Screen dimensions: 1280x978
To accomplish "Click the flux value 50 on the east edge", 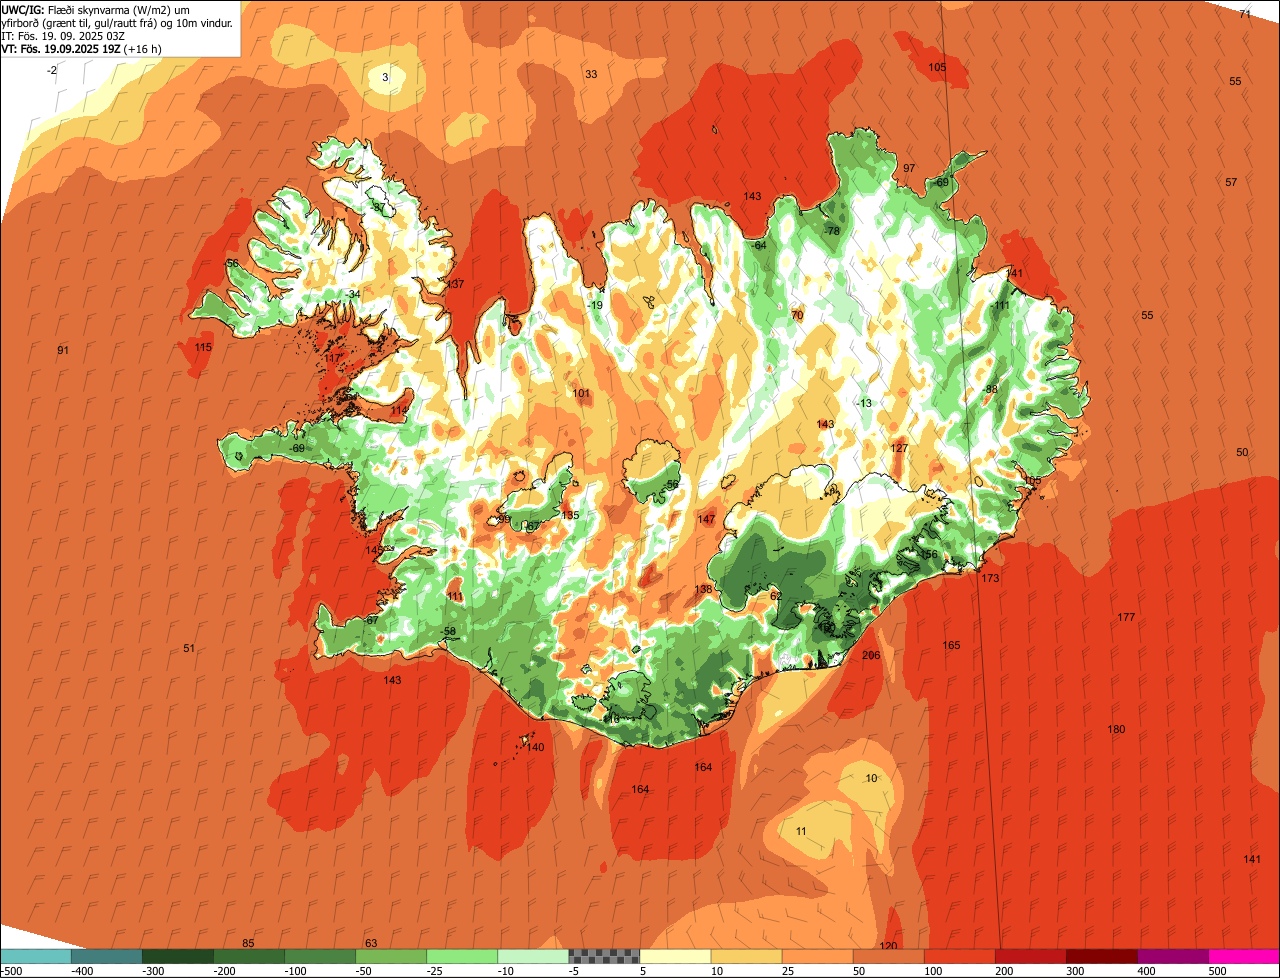I will click(x=1242, y=452).
